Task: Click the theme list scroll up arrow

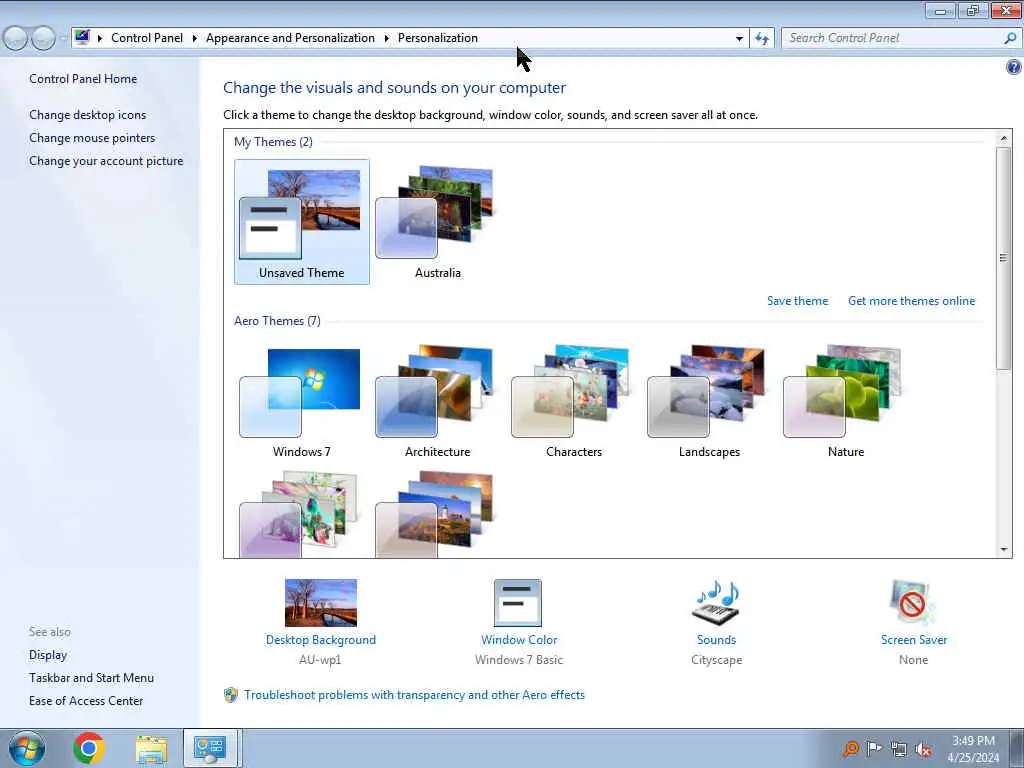Action: pyautogui.click(x=1004, y=138)
